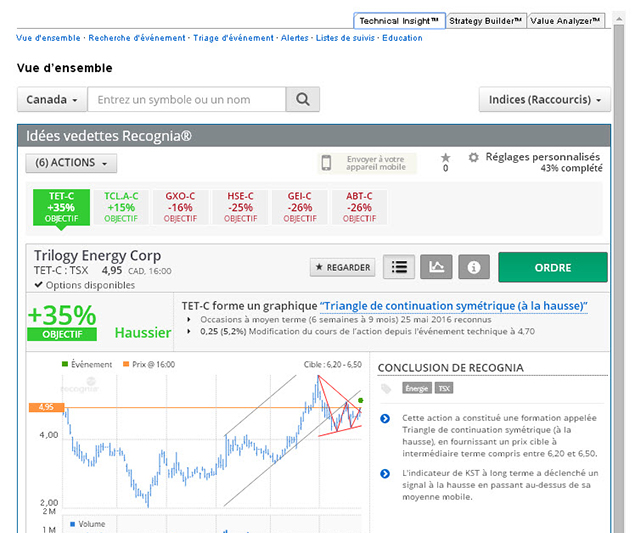
Task: Select the GXO-C -16% idea tile
Action: click(180, 207)
